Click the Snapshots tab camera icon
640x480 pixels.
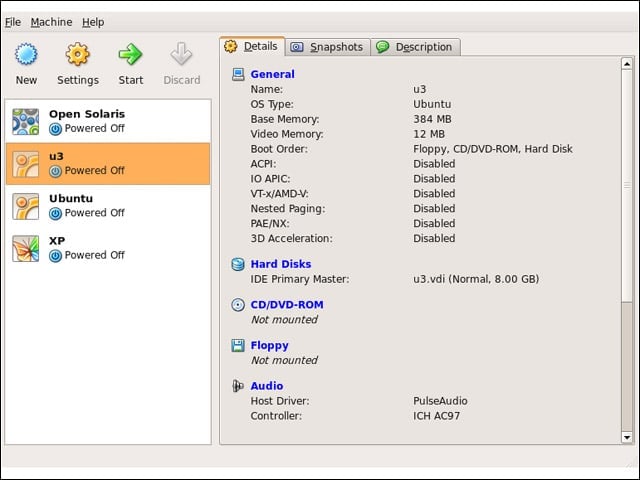[297, 47]
